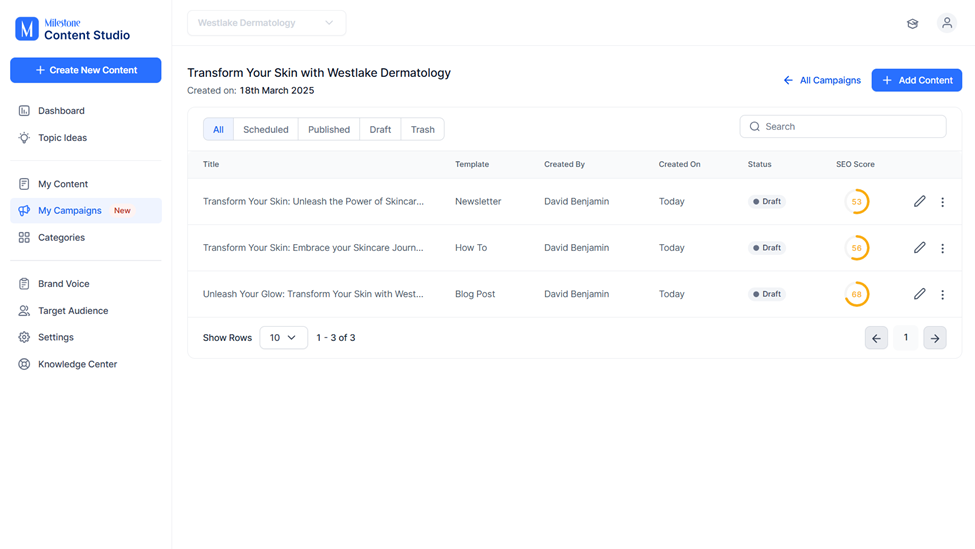Viewport: 975px width, 549px height.
Task: Click the SEO score 56 ring
Action: click(856, 247)
